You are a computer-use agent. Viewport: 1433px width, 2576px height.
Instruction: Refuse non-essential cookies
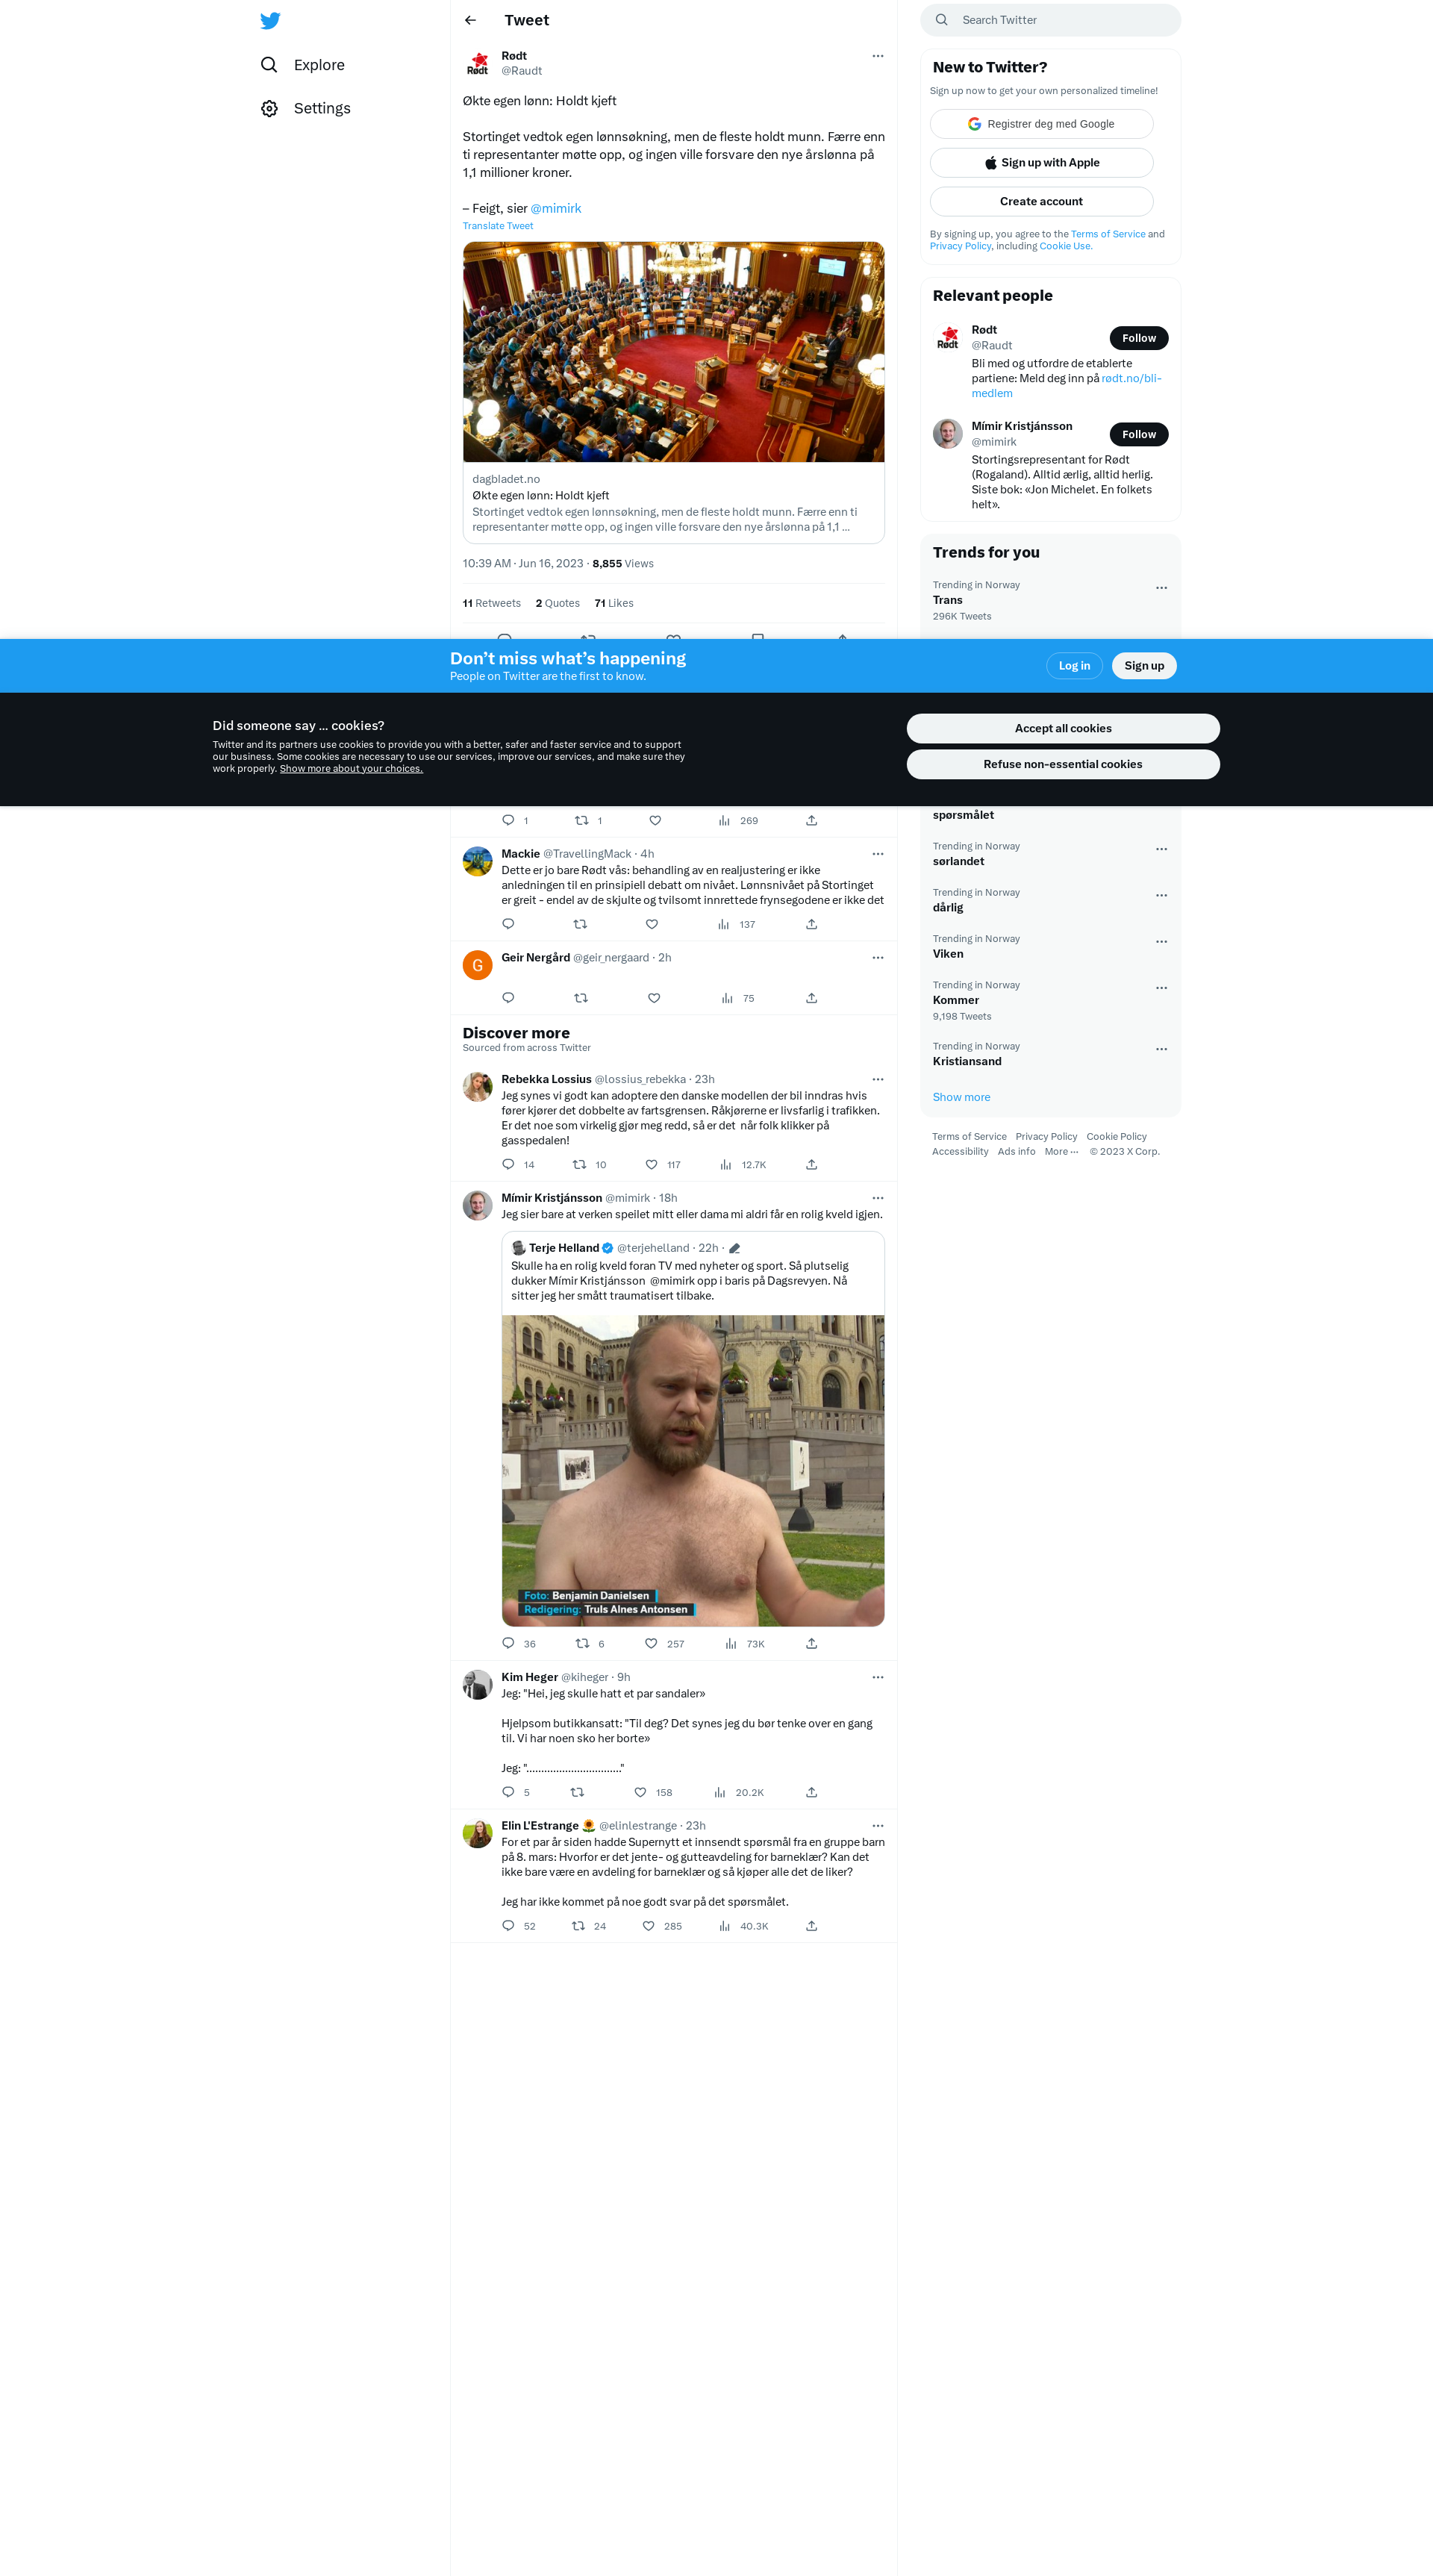1062,764
